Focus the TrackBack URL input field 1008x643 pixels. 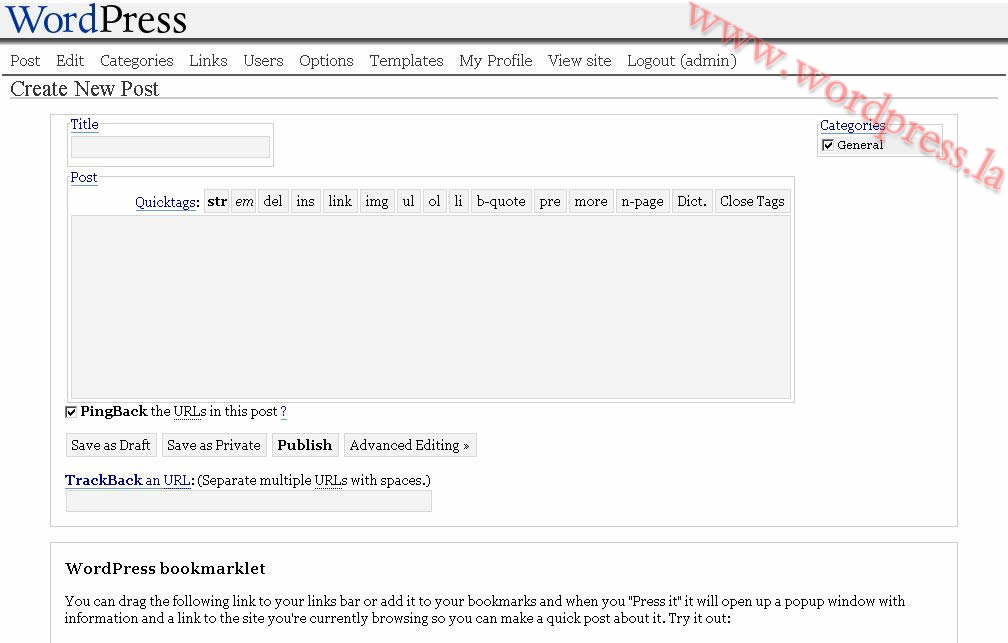point(249,502)
